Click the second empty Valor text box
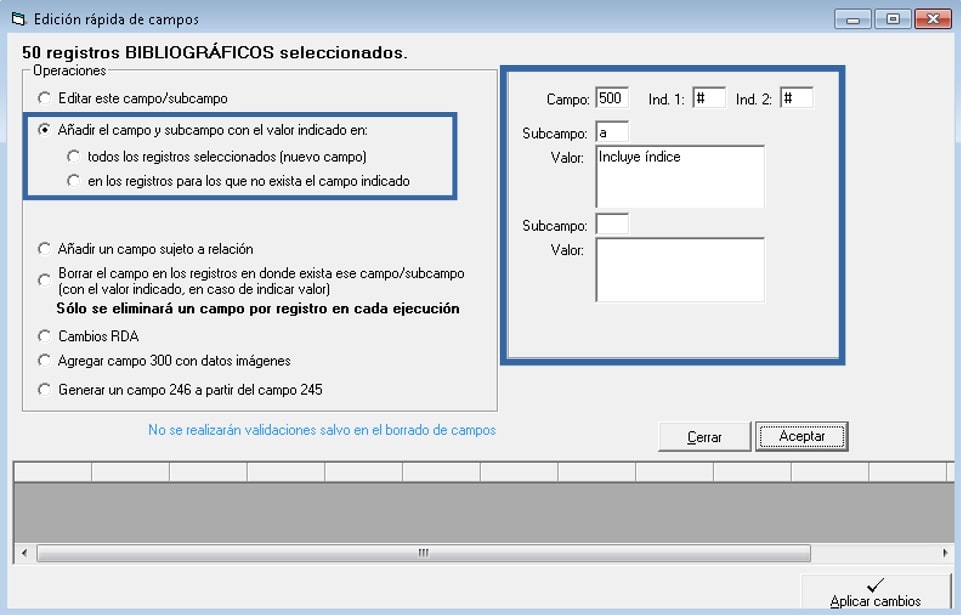This screenshot has width=961, height=615. (680, 270)
